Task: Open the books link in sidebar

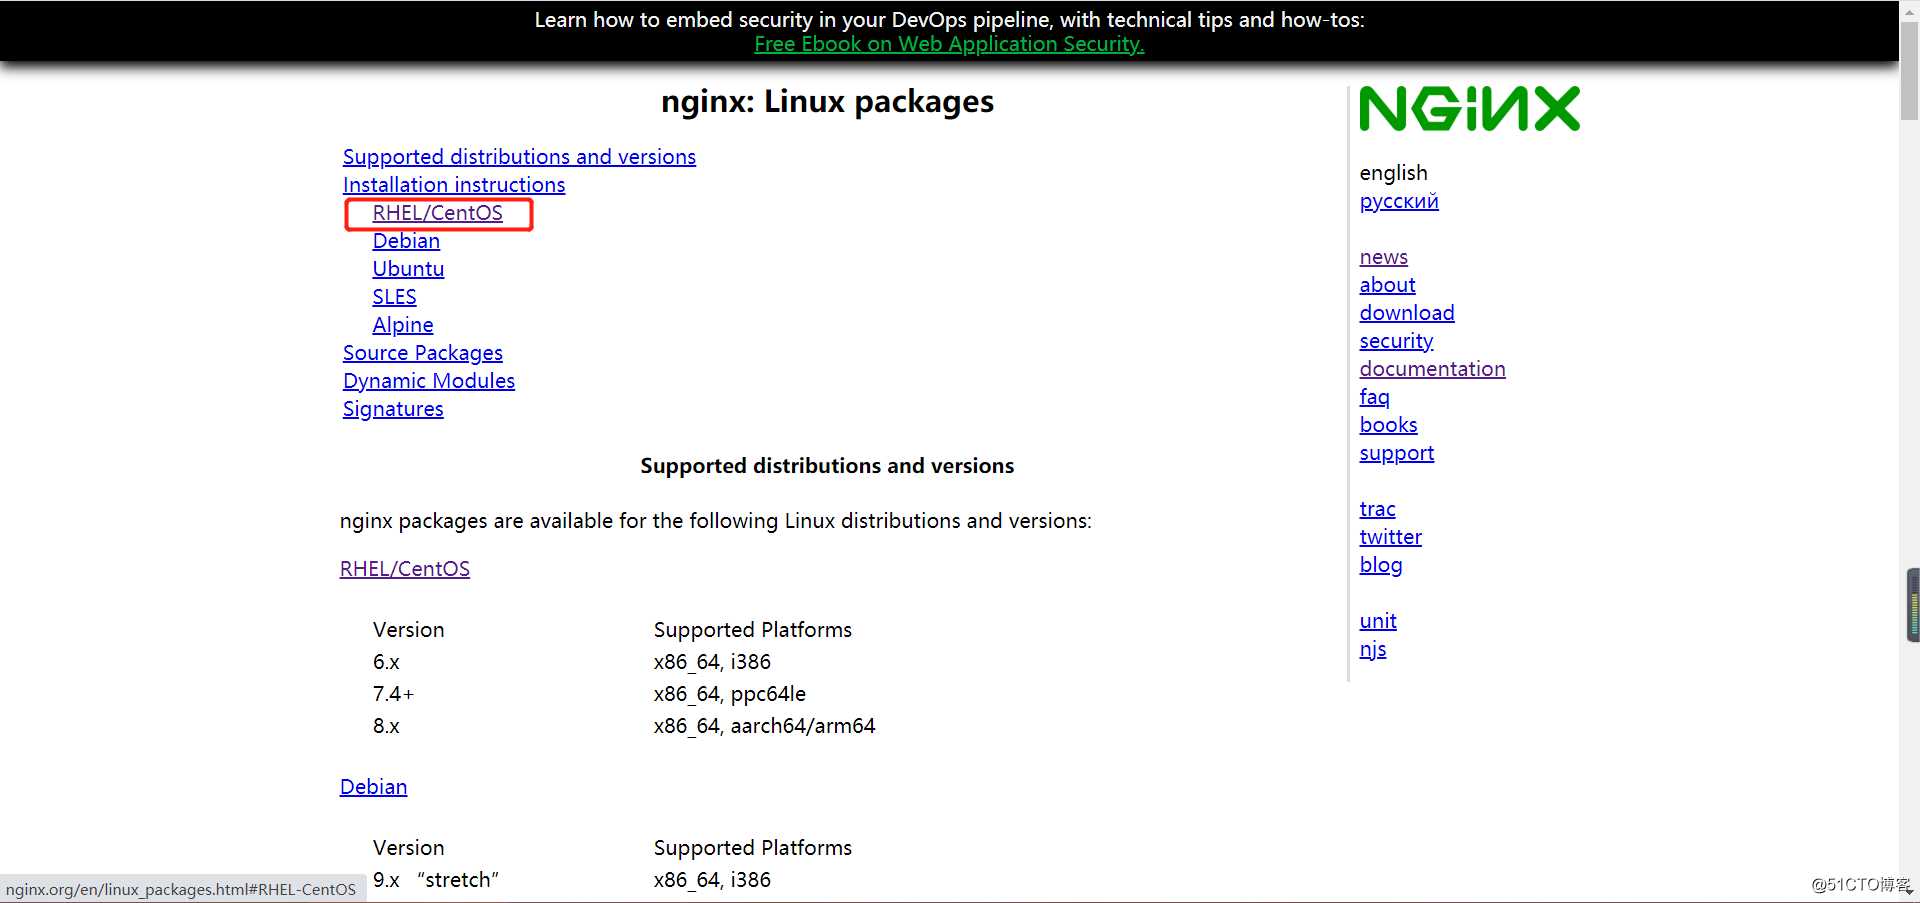Action: click(x=1389, y=425)
